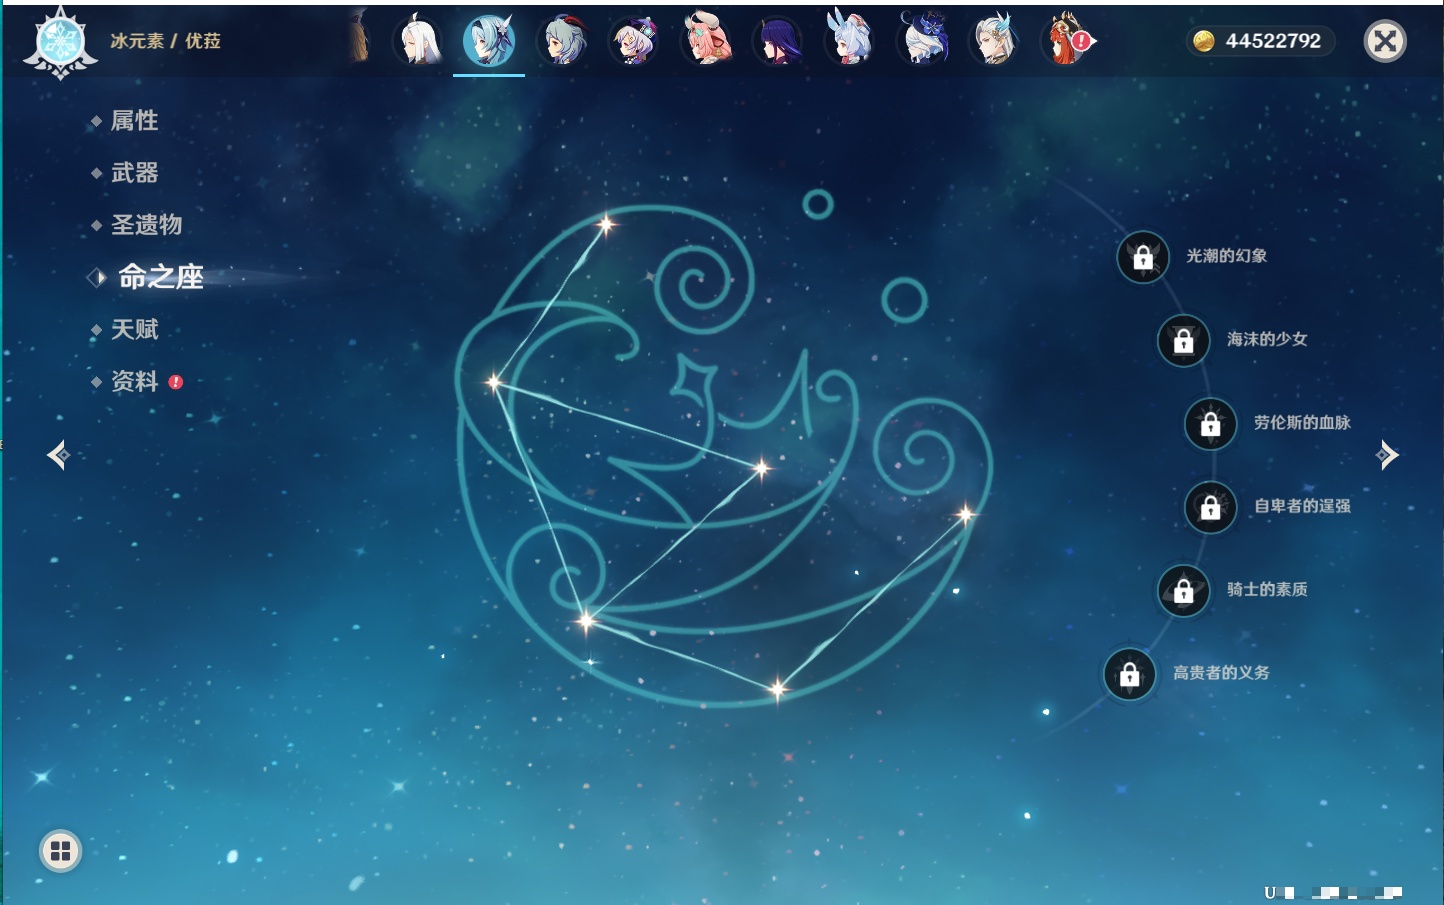Inspect locked constellation 高贵者的义务
This screenshot has height=905, width=1444.
tap(1130, 674)
